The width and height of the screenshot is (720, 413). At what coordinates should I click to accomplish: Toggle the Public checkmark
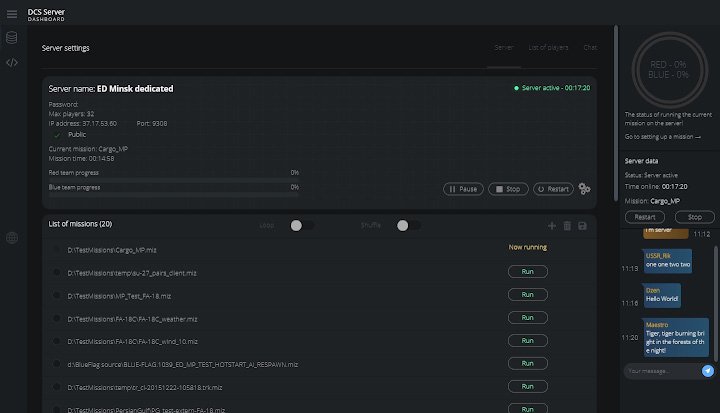(x=56, y=133)
